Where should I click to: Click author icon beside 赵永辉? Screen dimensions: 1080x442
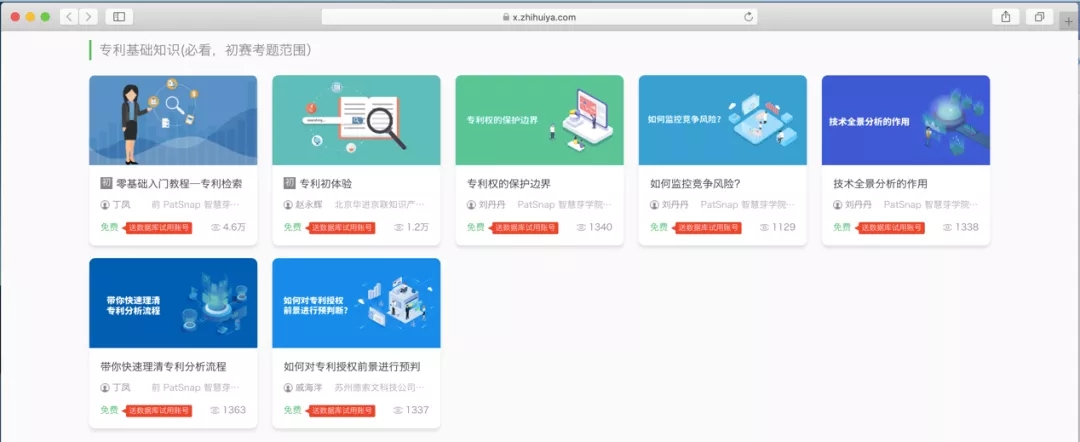288,205
